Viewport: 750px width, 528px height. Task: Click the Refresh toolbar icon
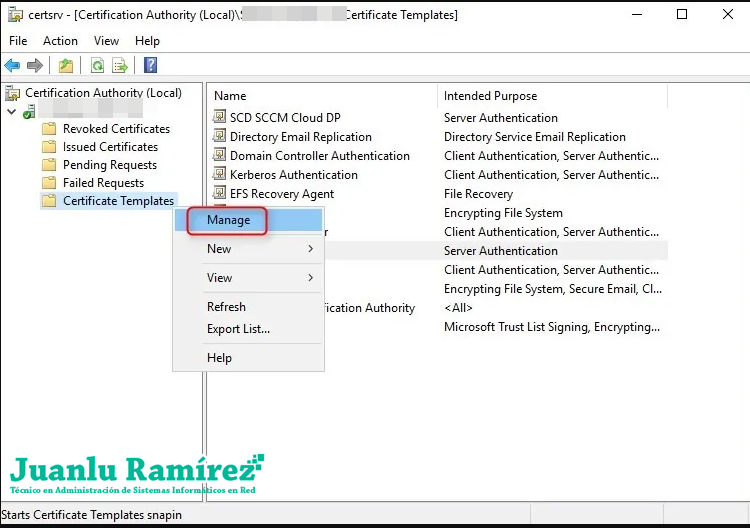[x=97, y=66]
